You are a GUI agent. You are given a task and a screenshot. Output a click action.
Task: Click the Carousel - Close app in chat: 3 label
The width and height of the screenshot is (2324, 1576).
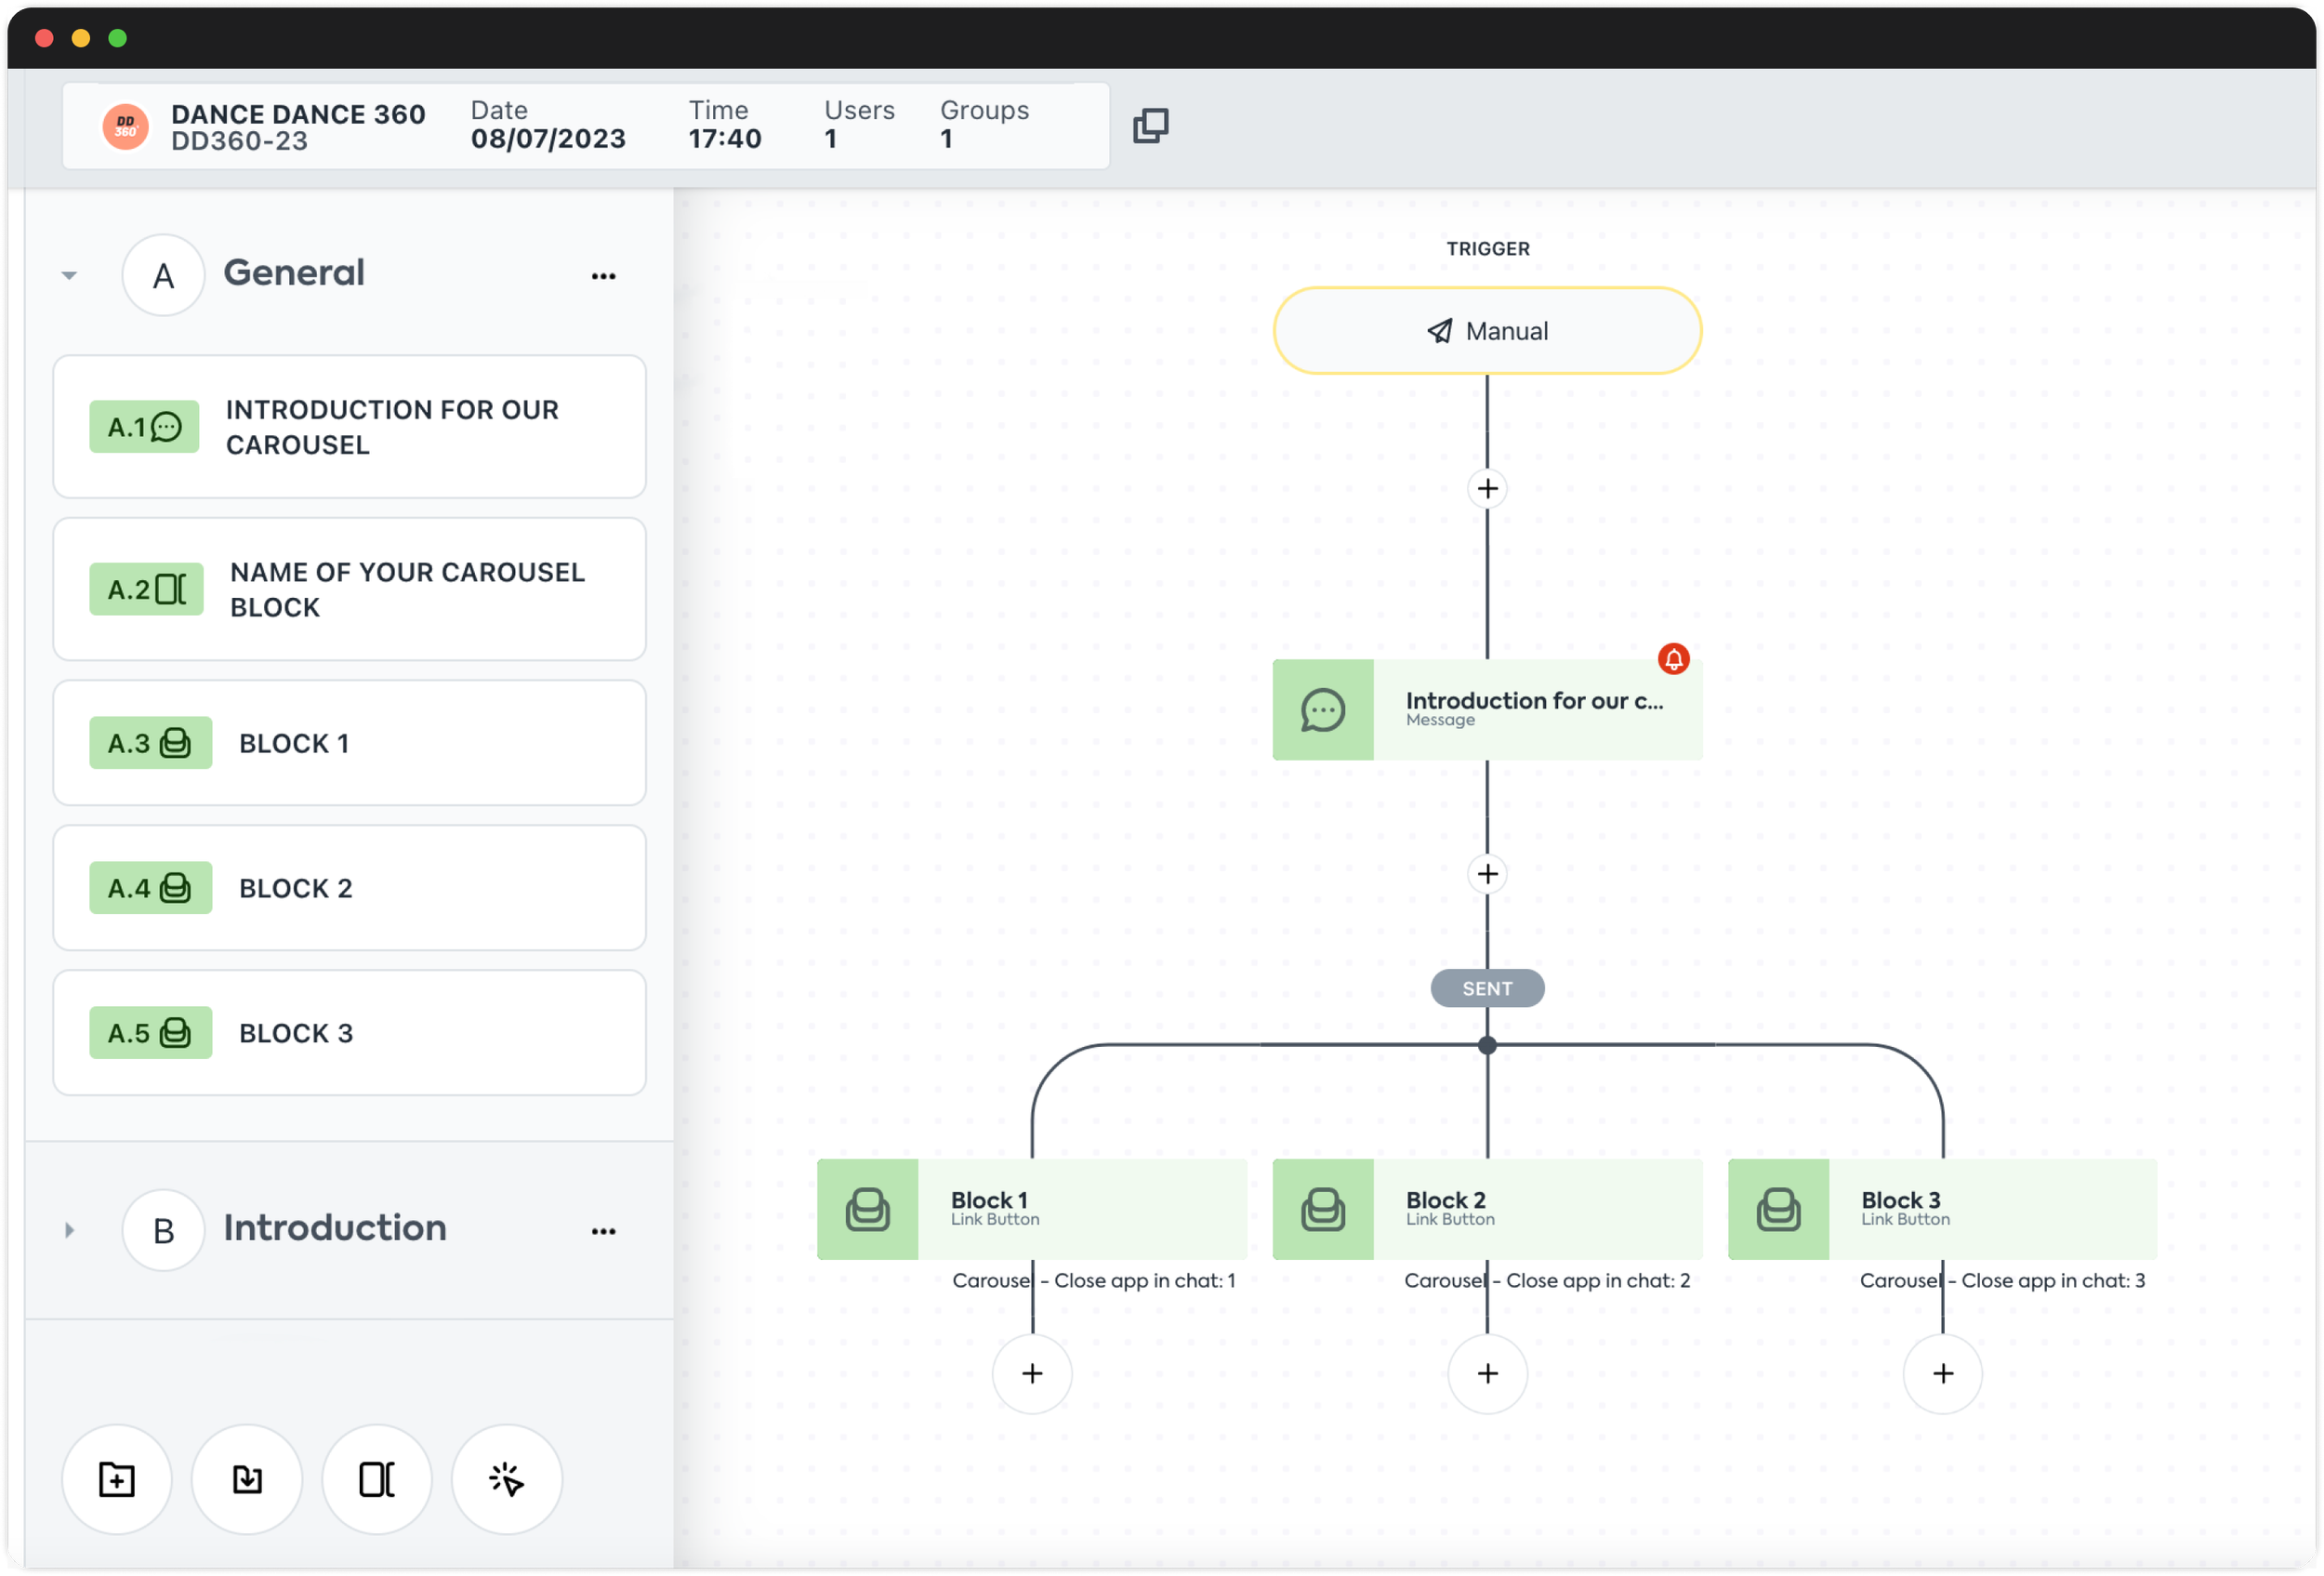2003,1281
